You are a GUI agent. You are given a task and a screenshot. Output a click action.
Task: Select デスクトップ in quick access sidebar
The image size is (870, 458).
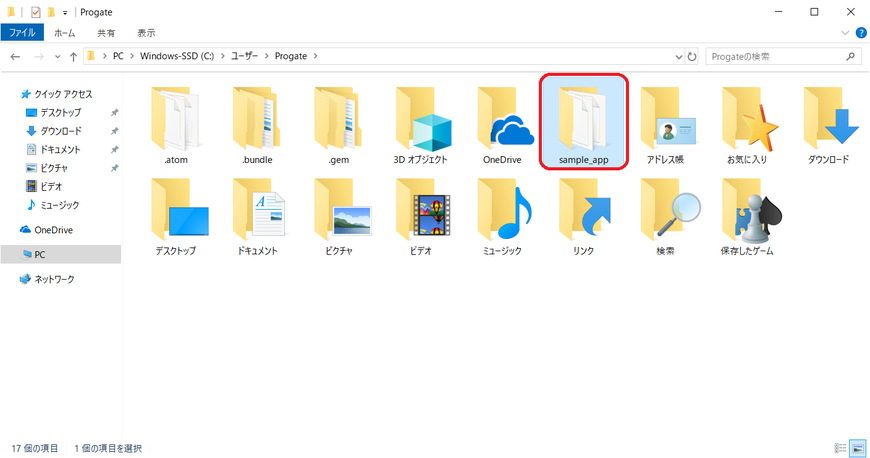pos(54,113)
